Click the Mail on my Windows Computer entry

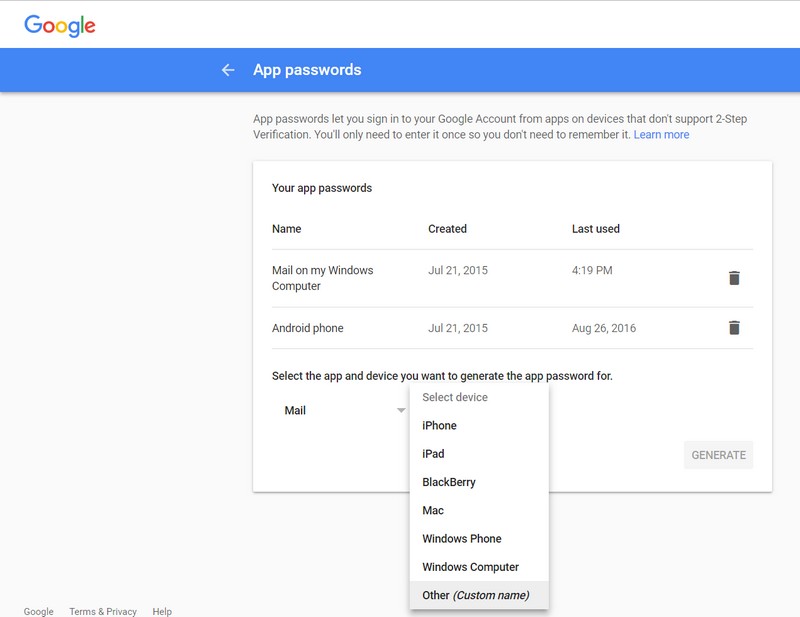pyautogui.click(x=322, y=278)
